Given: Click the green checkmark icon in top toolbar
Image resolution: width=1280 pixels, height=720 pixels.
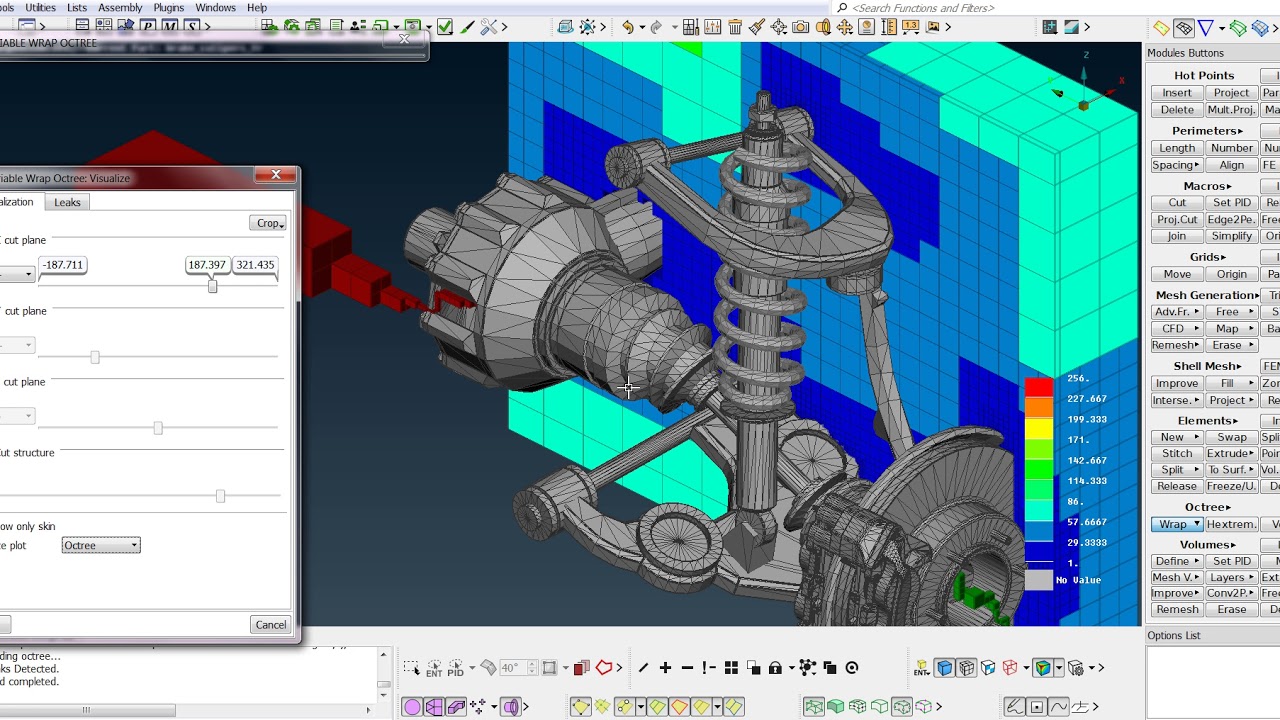Looking at the screenshot, I should [445, 27].
